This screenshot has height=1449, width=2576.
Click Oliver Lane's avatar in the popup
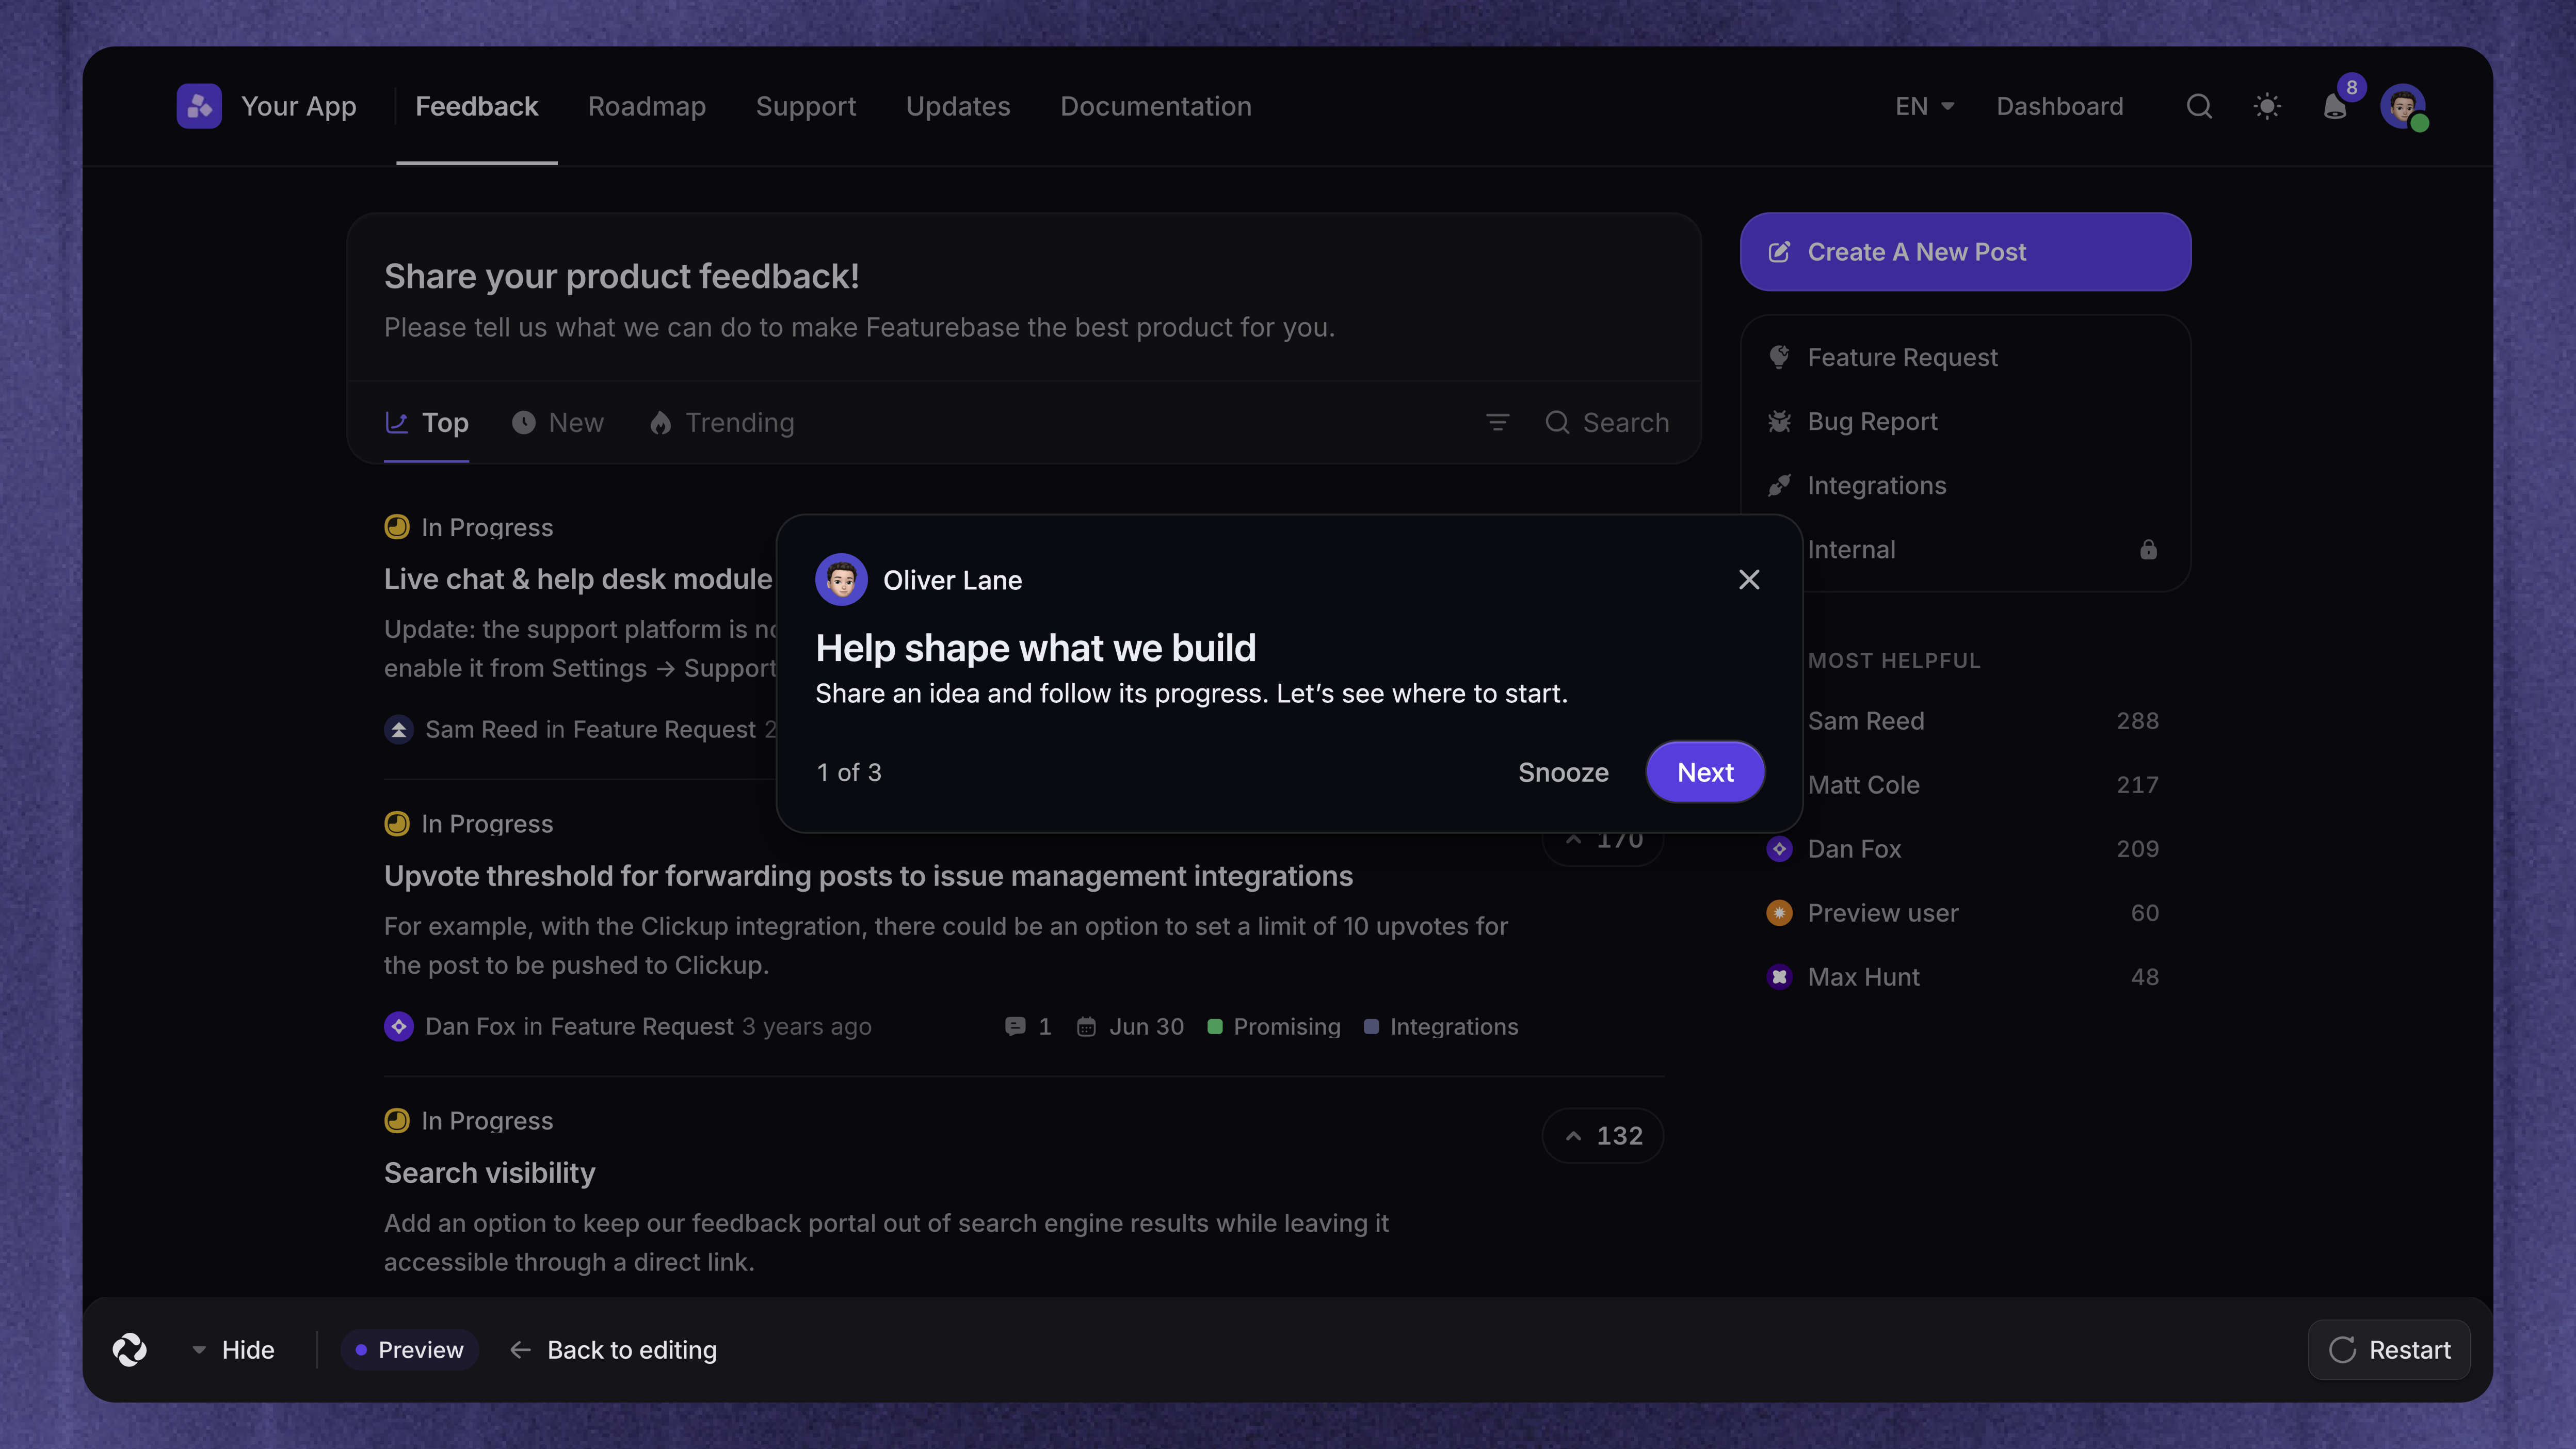click(x=841, y=579)
